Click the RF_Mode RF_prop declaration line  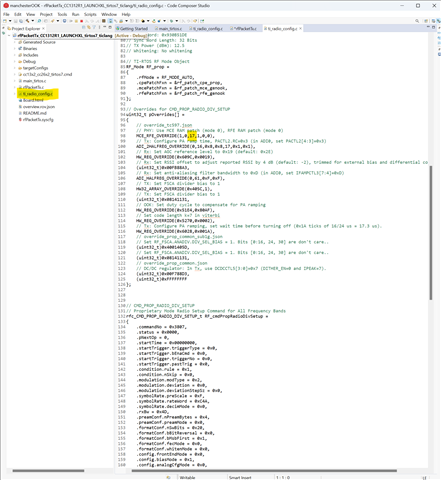(147, 67)
